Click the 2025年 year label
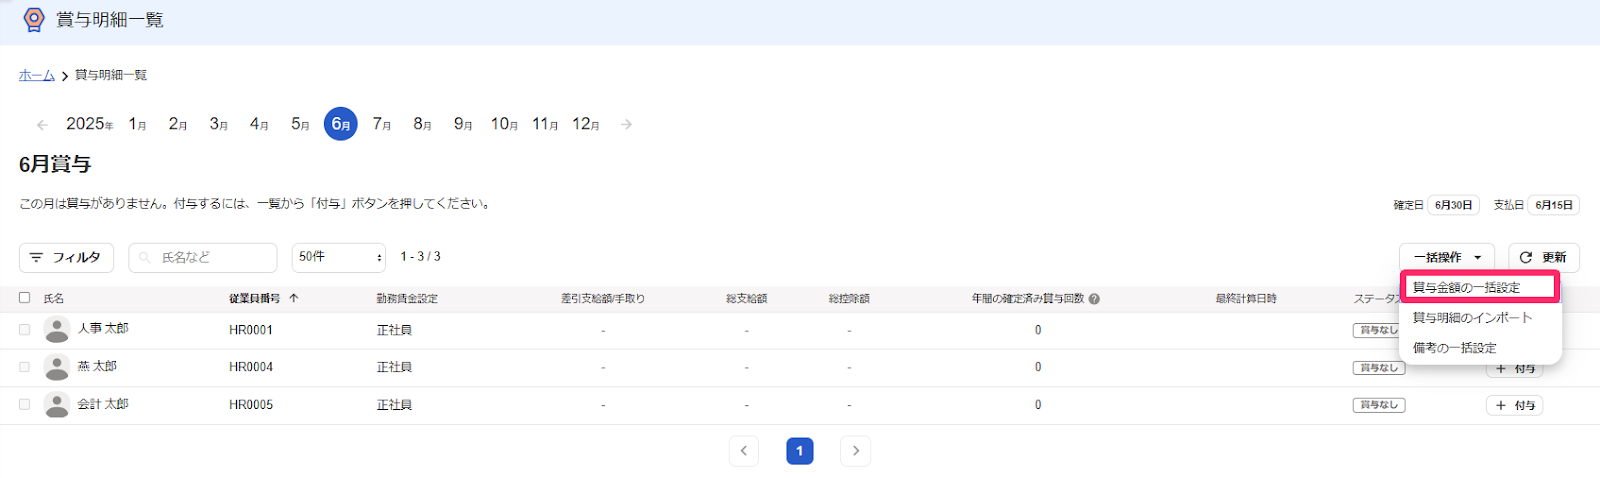 click(x=90, y=124)
